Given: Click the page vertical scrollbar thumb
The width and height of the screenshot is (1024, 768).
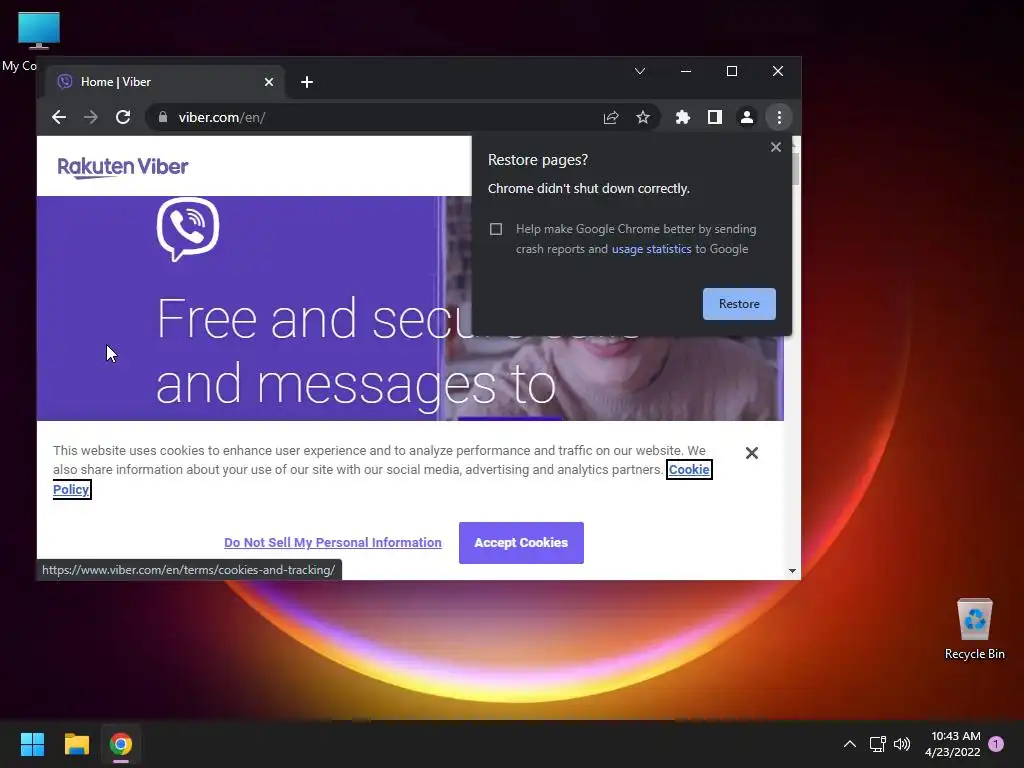Looking at the screenshot, I should [795, 168].
